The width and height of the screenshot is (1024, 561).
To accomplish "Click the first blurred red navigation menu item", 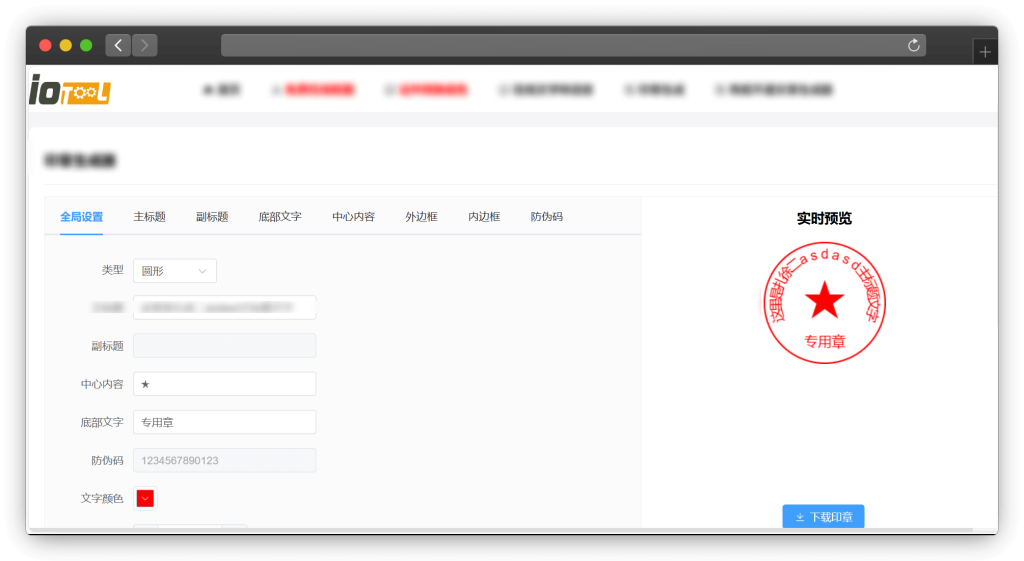I will 314,89.
